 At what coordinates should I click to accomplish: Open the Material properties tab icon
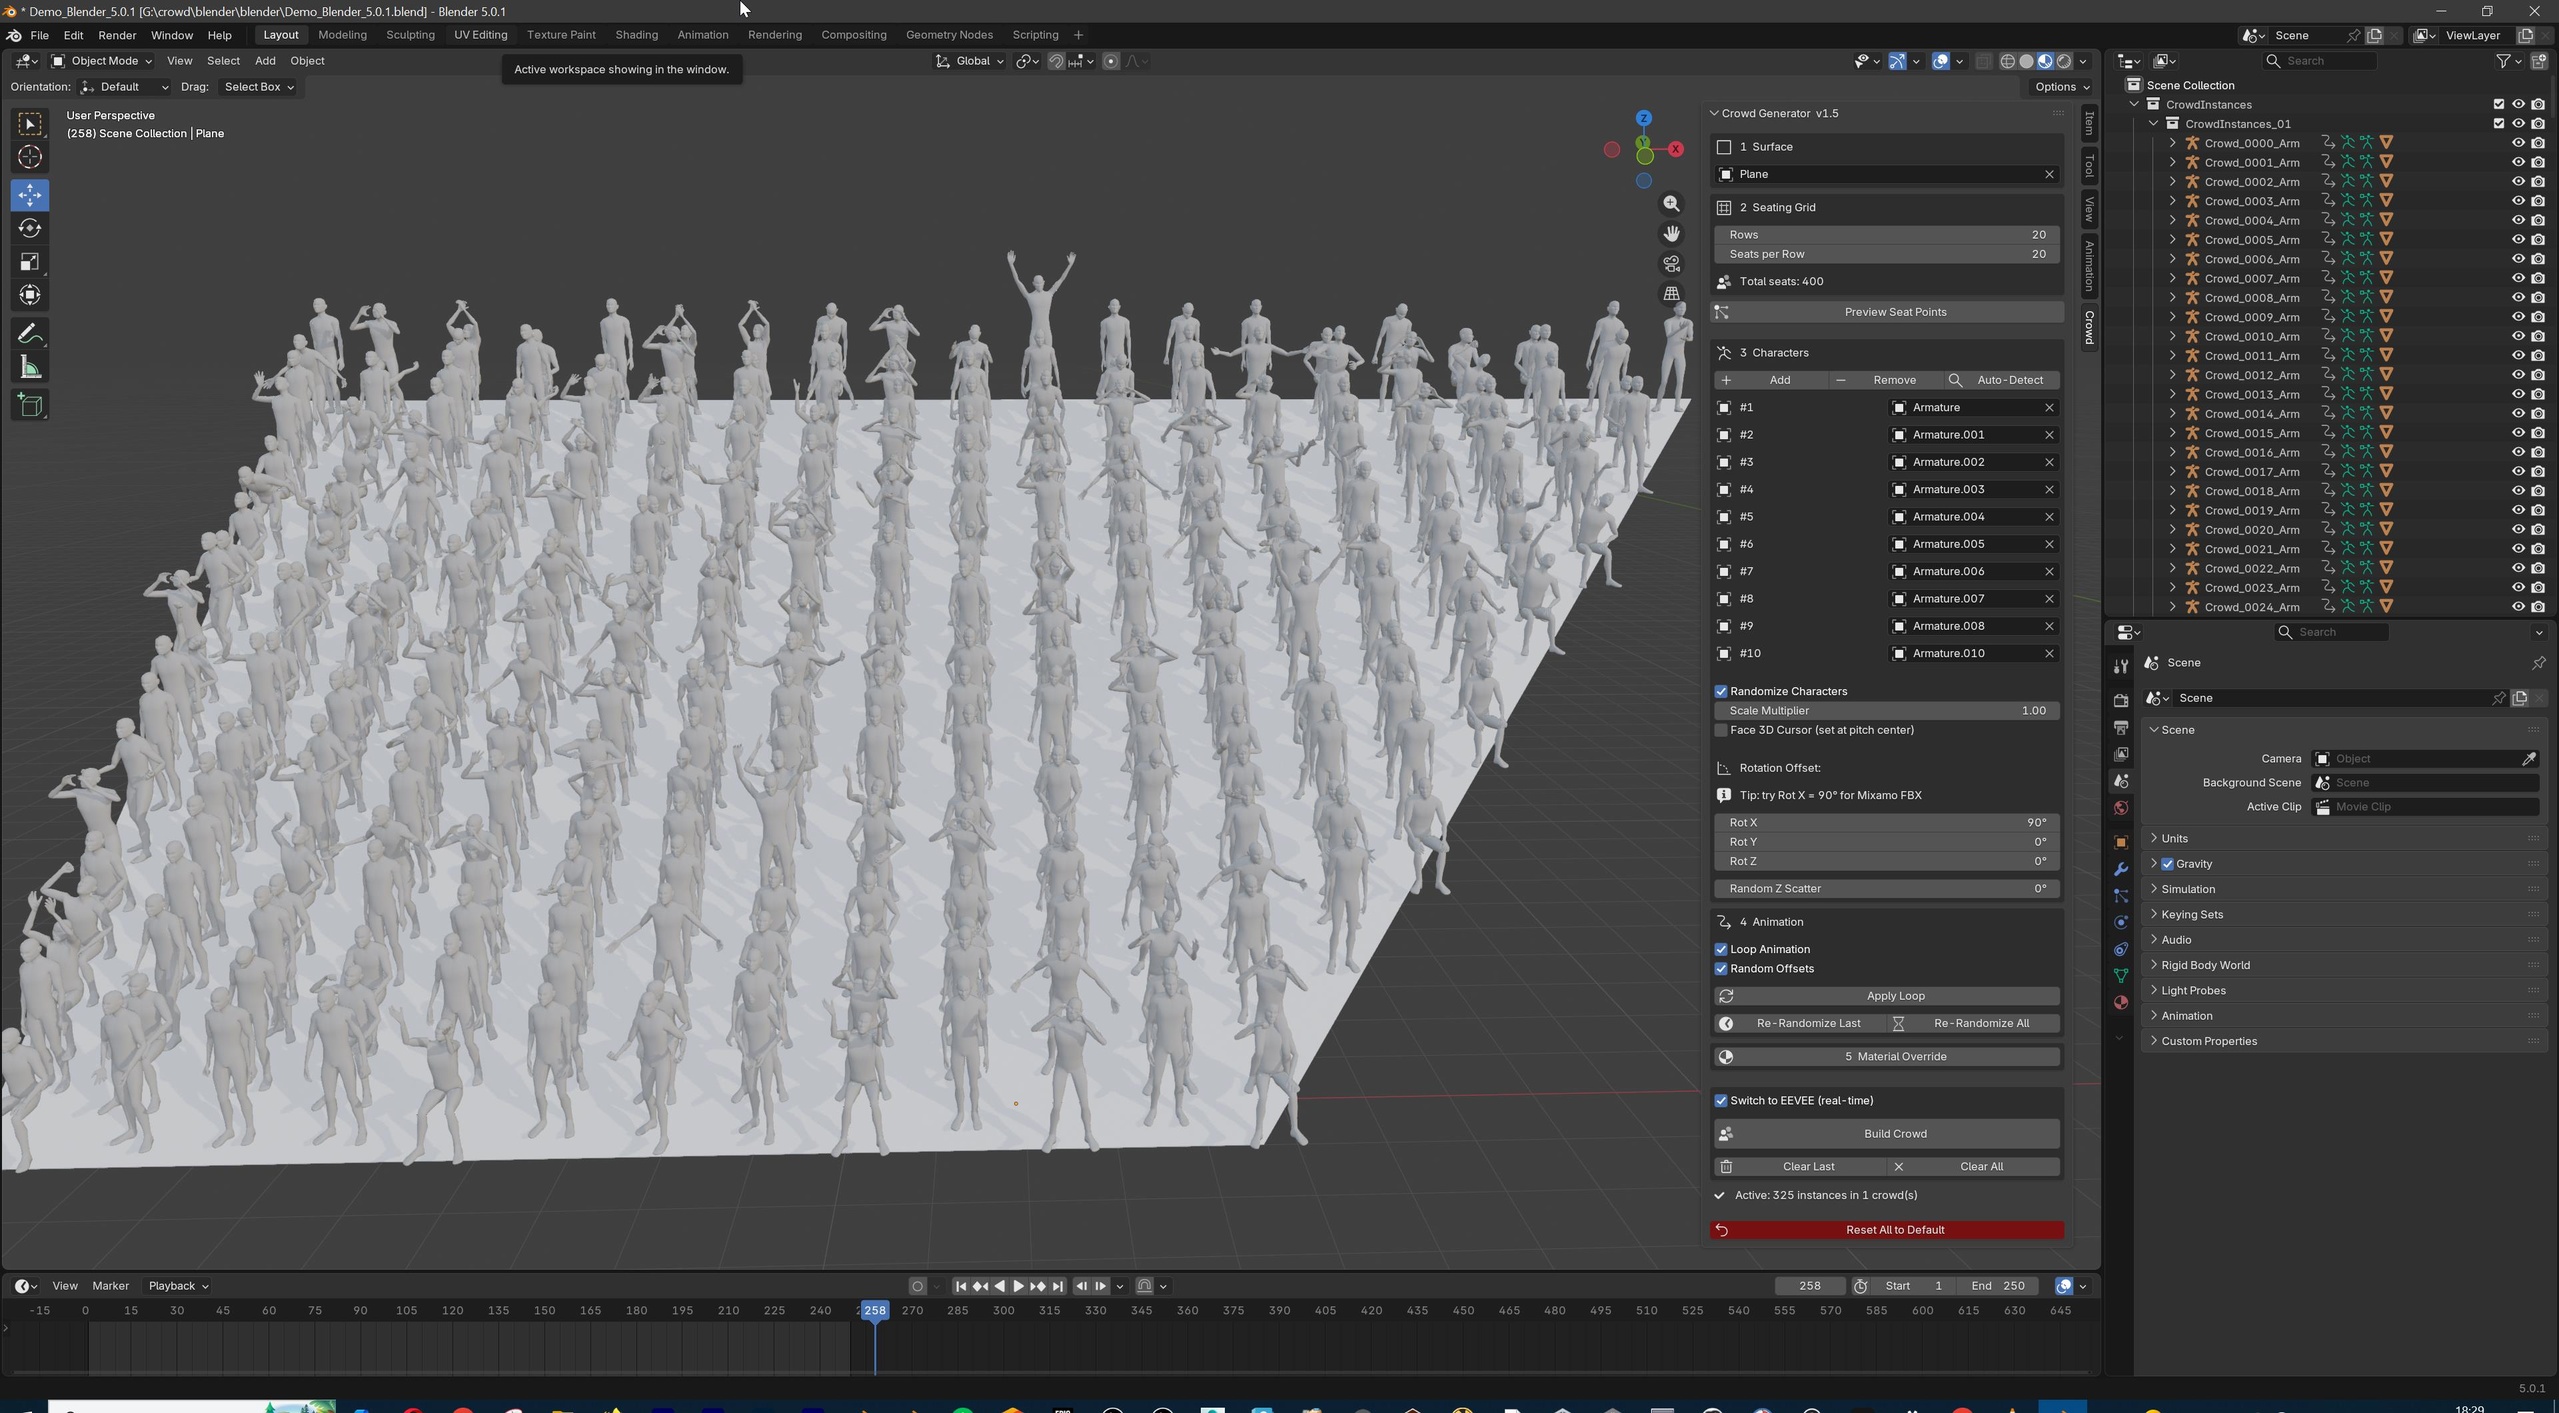(x=2120, y=1003)
